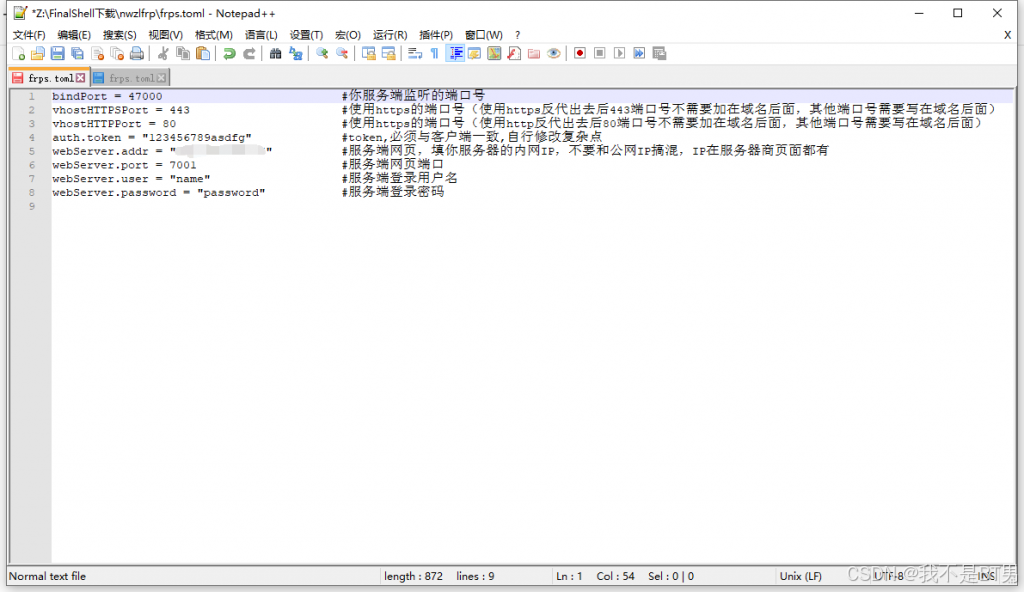Click 'length : 872' in status bar
The image size is (1024, 592).
coord(413,576)
